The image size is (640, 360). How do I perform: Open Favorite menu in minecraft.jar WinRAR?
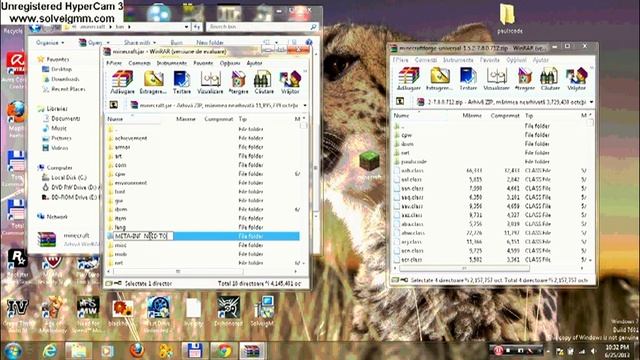[x=203, y=63]
